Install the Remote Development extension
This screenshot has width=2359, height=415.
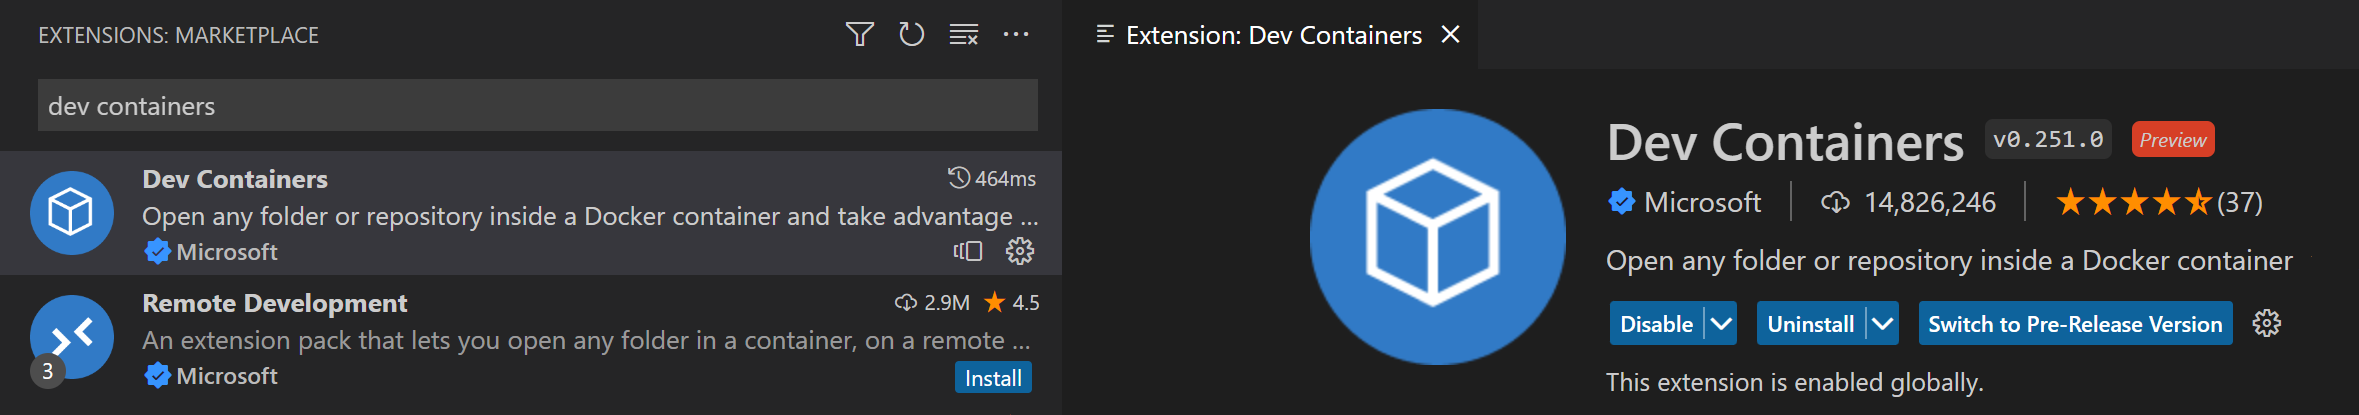click(992, 378)
